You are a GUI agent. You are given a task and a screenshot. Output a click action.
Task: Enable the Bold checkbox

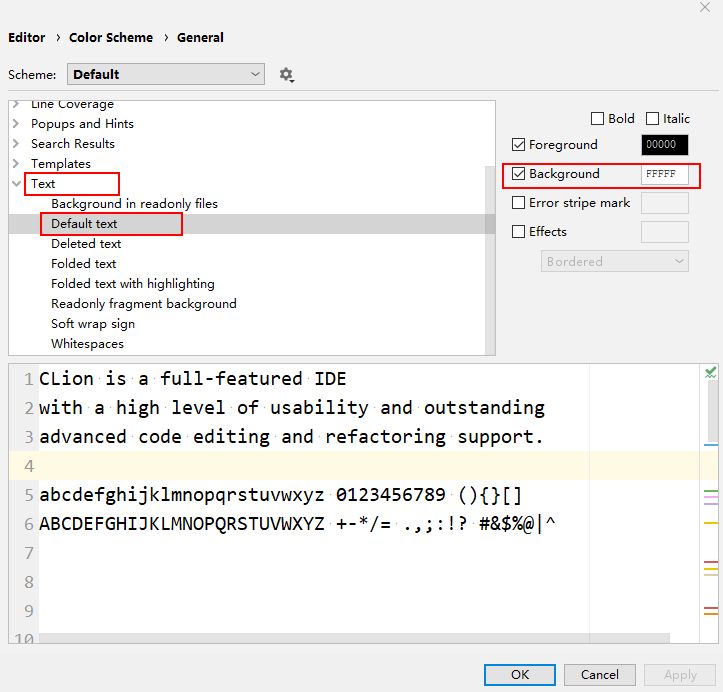[x=598, y=119]
